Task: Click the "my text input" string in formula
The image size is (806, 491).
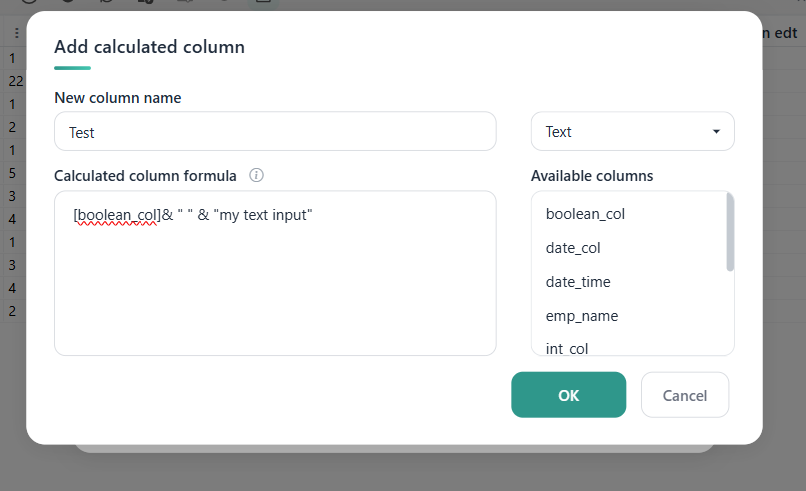Action: (x=263, y=215)
